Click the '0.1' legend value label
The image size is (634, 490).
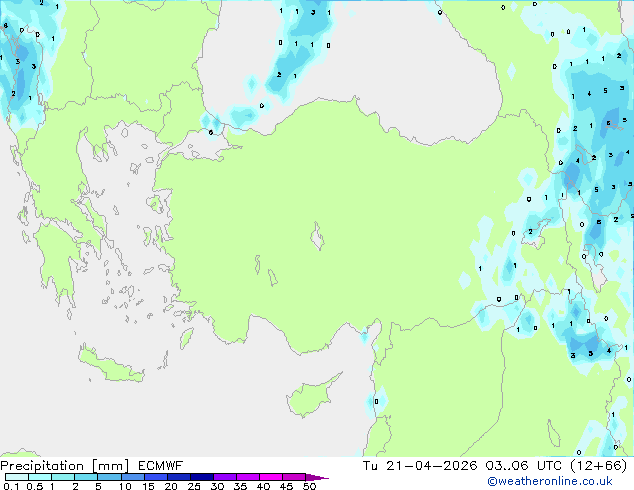tap(11, 486)
